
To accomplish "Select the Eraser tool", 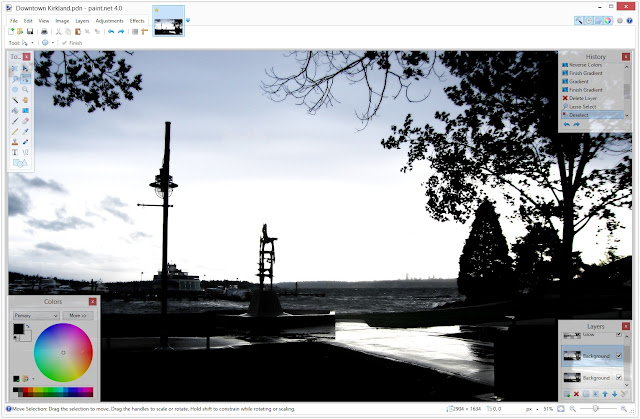I will click(x=25, y=121).
